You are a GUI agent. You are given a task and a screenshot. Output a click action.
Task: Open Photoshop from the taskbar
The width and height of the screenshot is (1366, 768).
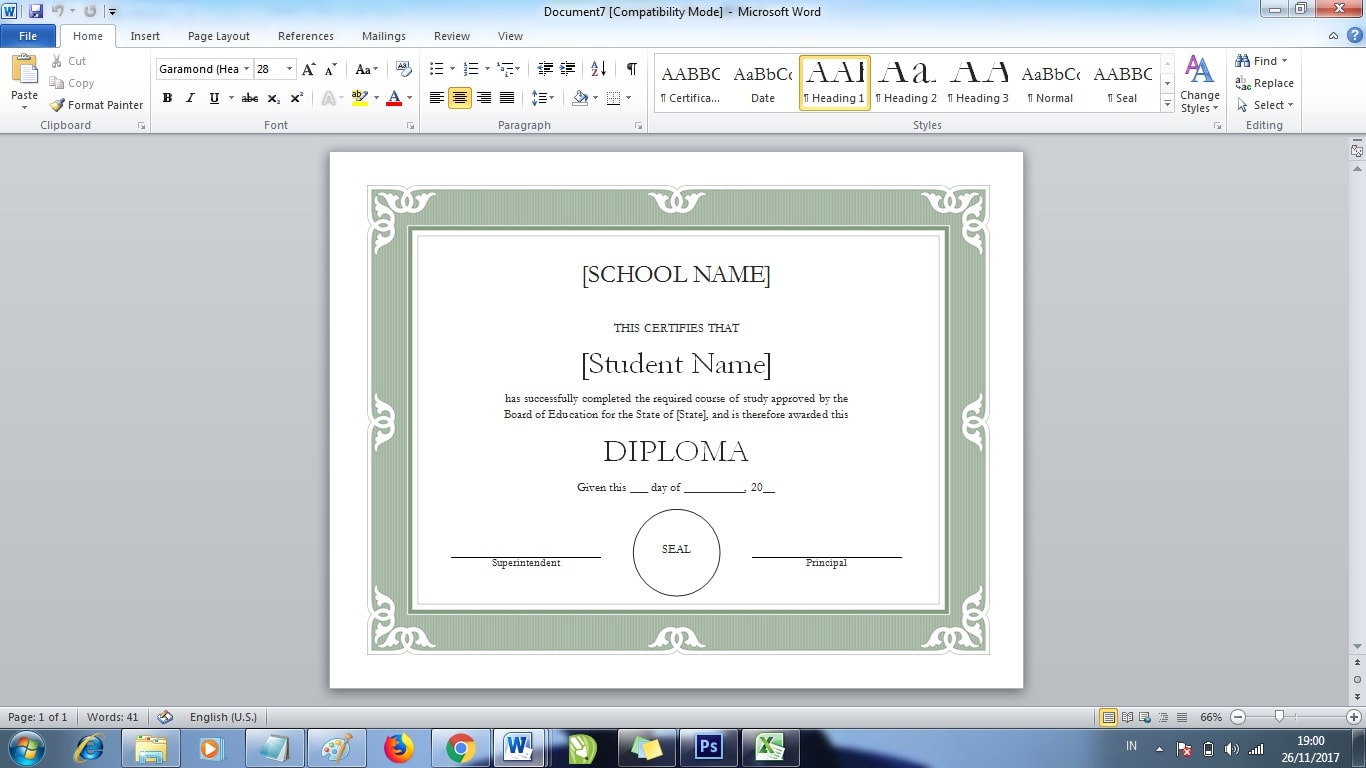709,748
